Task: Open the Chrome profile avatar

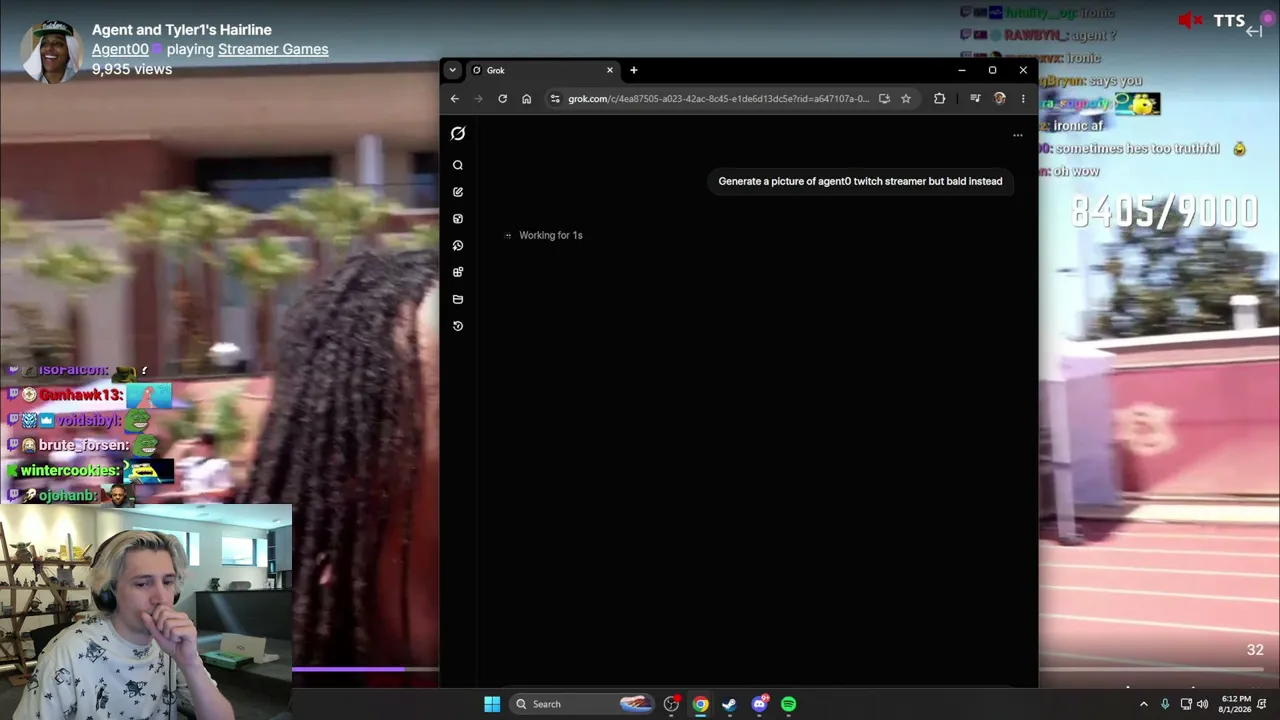Action: pyautogui.click(x=999, y=99)
